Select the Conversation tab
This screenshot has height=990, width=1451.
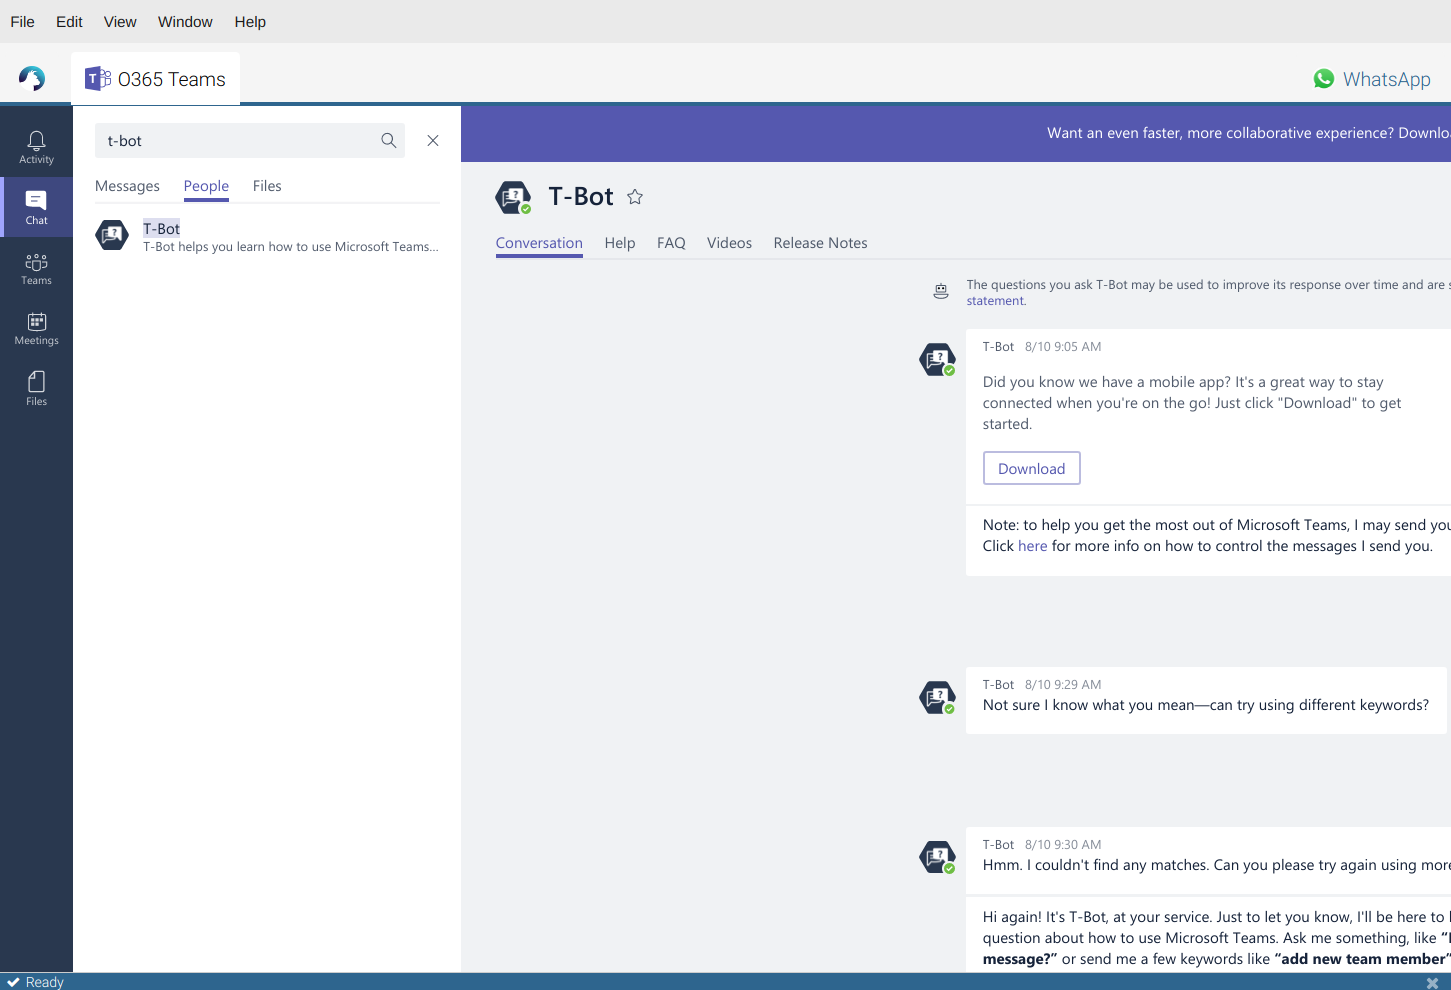(x=539, y=243)
